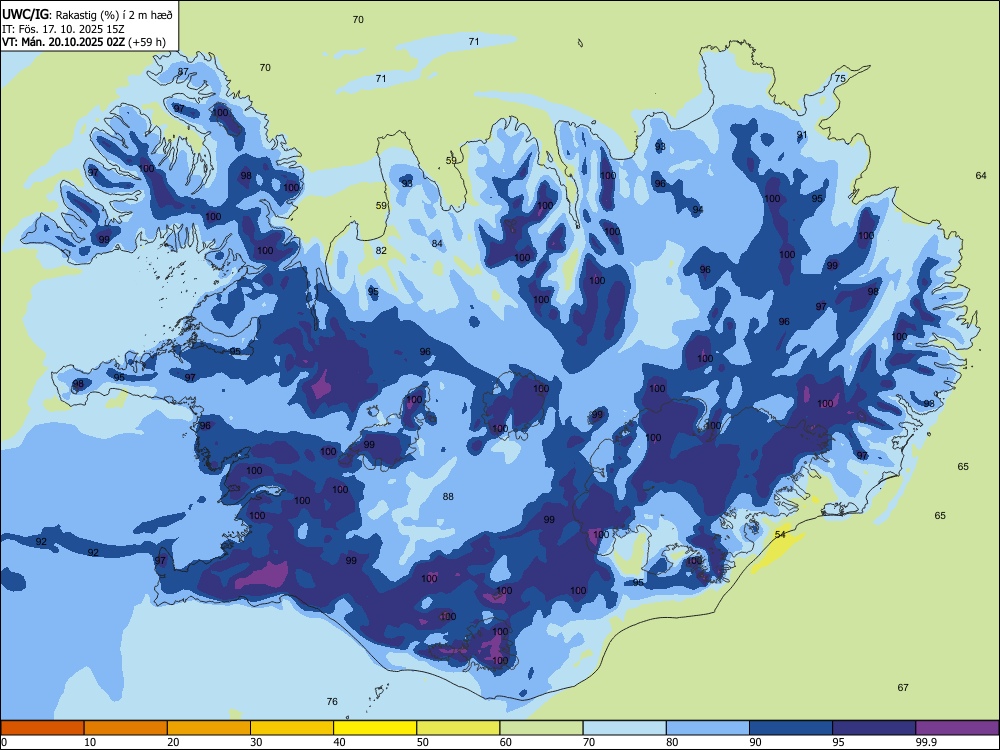Select the '50' legend tick label

point(423,742)
